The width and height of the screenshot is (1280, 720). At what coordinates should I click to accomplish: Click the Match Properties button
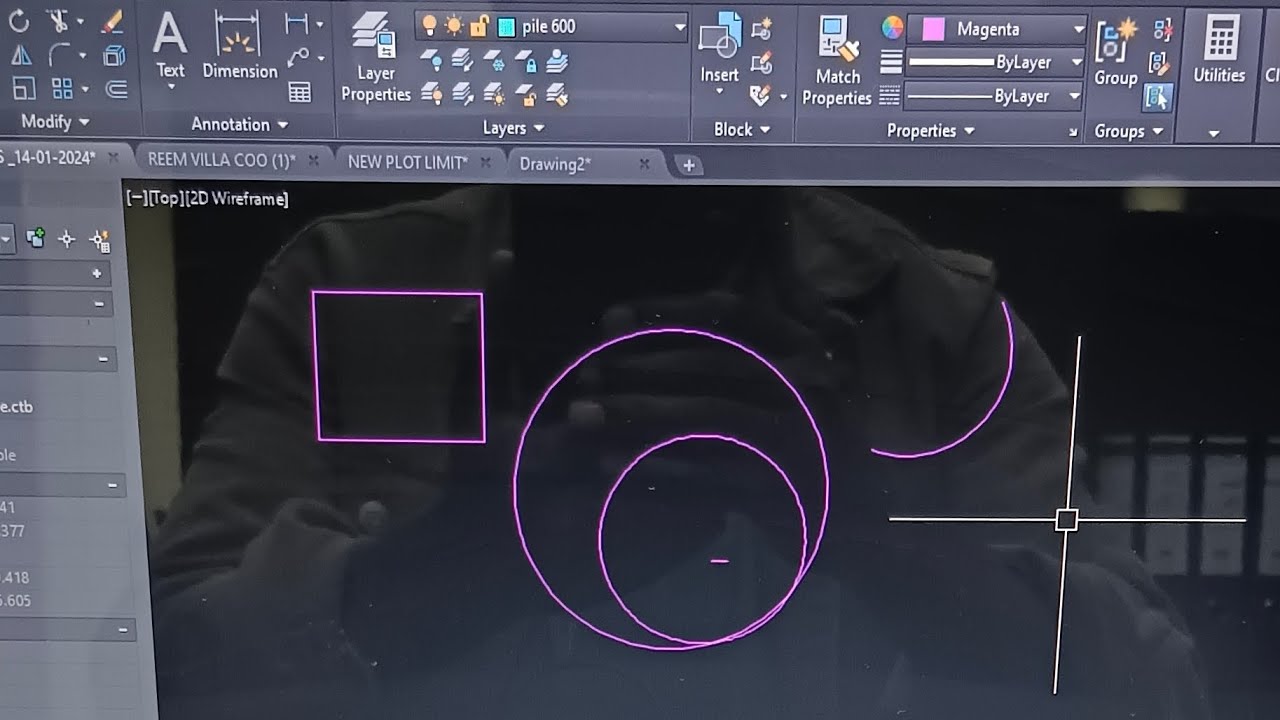click(x=837, y=61)
